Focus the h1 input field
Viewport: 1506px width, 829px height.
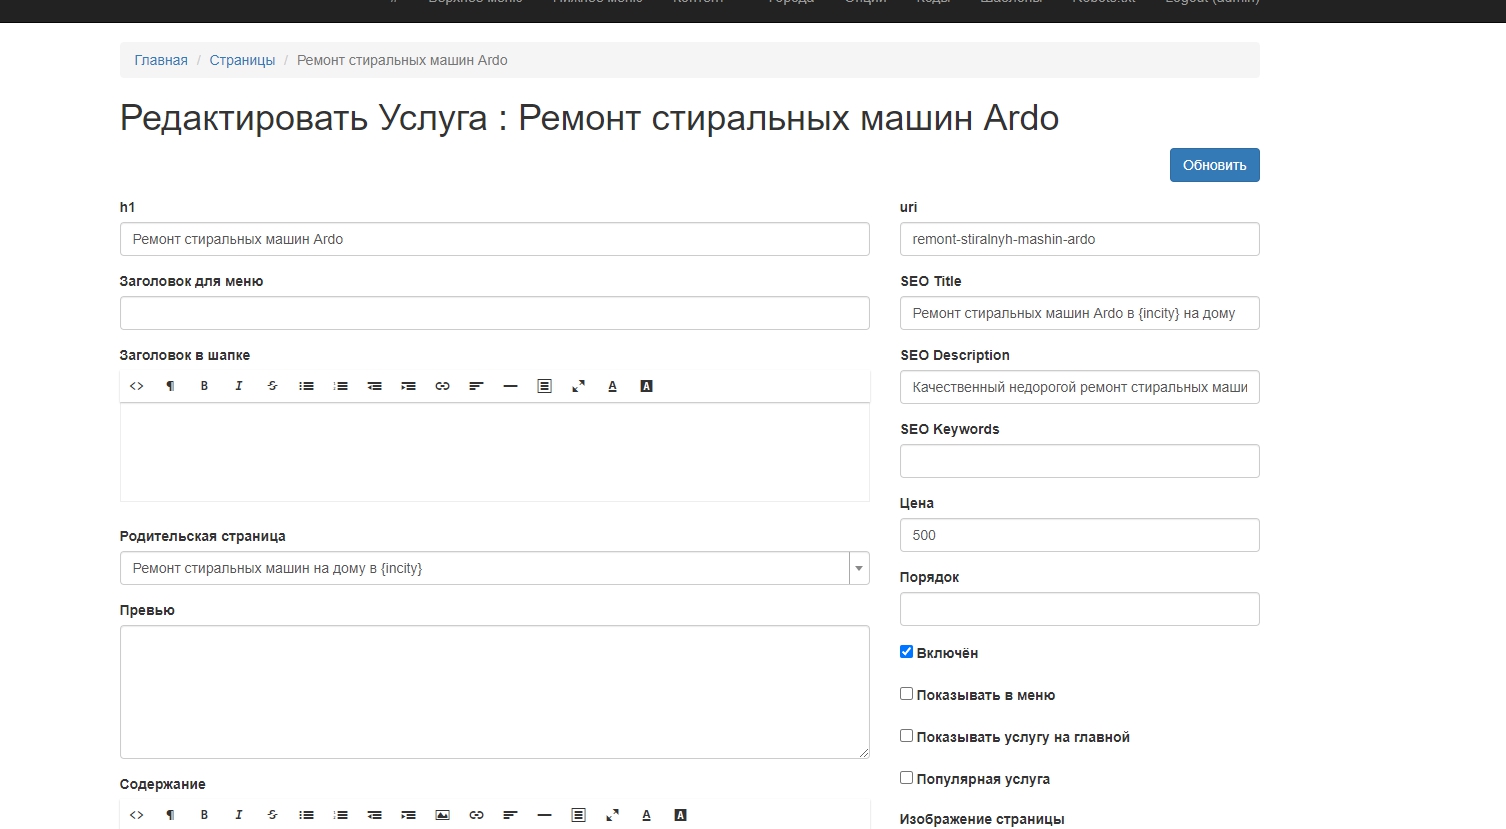pyautogui.click(x=495, y=239)
